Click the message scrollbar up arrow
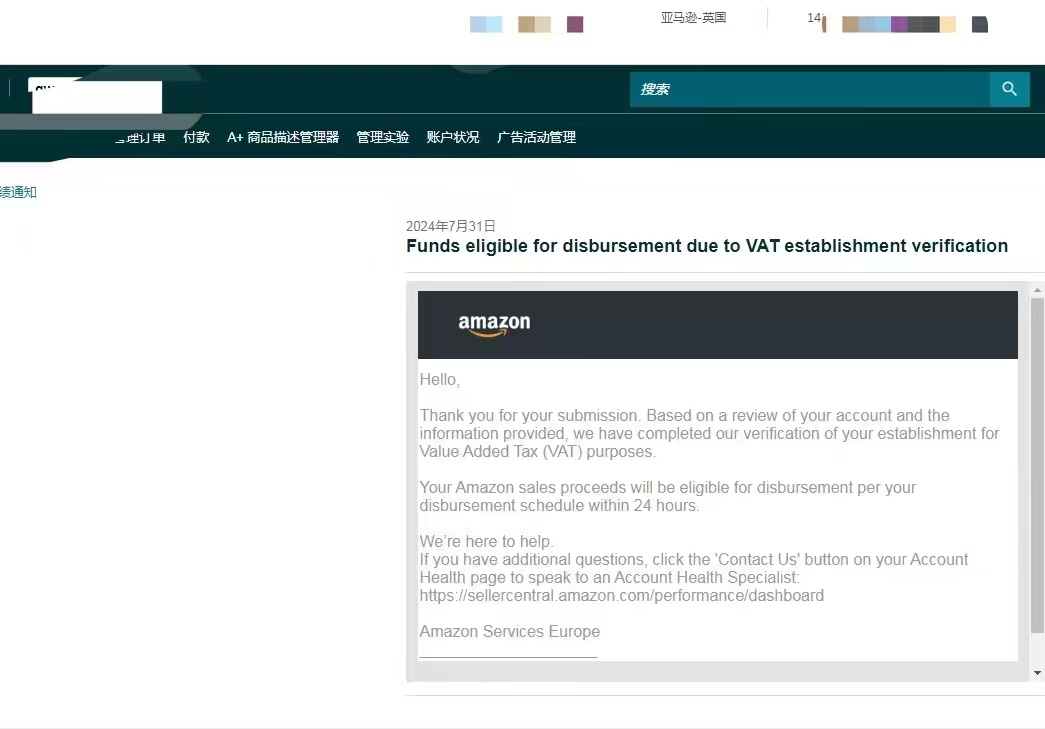The image size is (1045, 729). pos(1037,291)
